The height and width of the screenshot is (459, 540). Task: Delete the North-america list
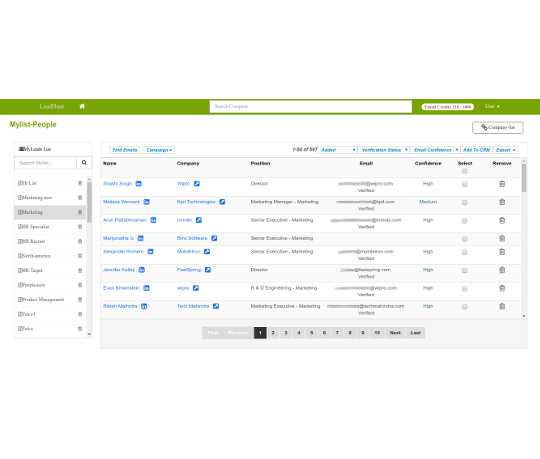click(x=80, y=256)
